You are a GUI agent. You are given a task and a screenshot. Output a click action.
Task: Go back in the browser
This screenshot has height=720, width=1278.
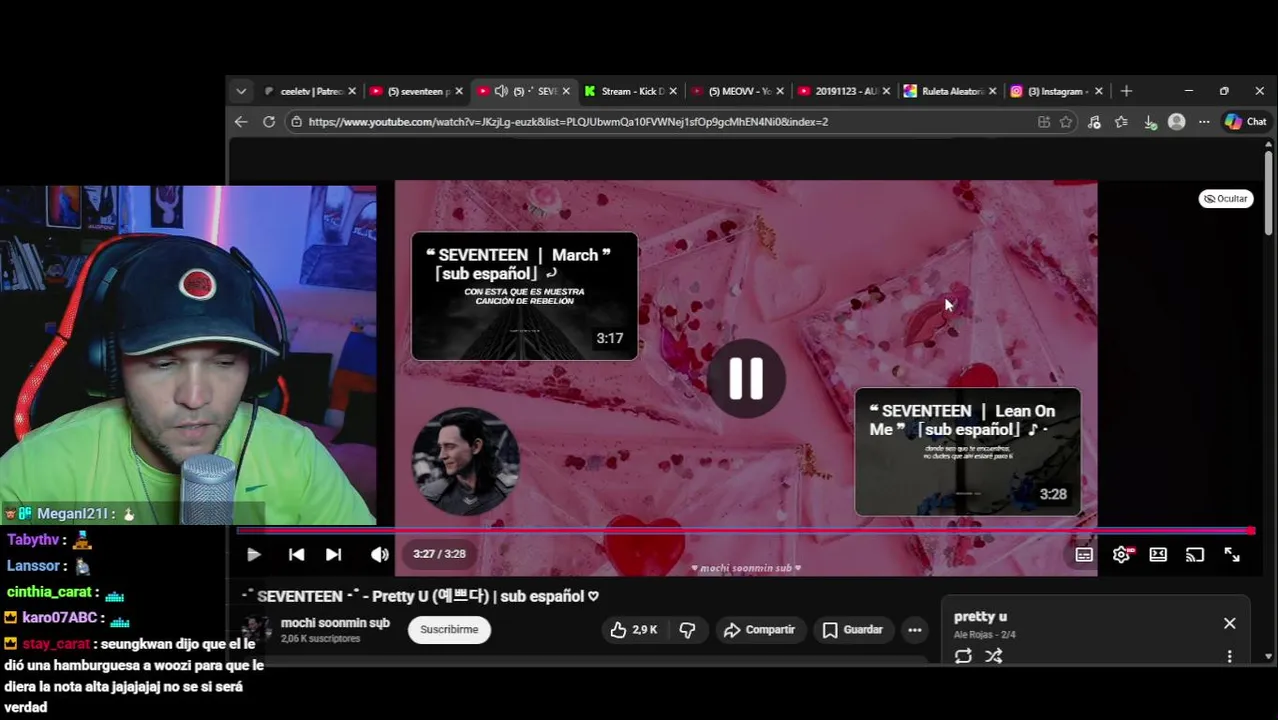[241, 121]
